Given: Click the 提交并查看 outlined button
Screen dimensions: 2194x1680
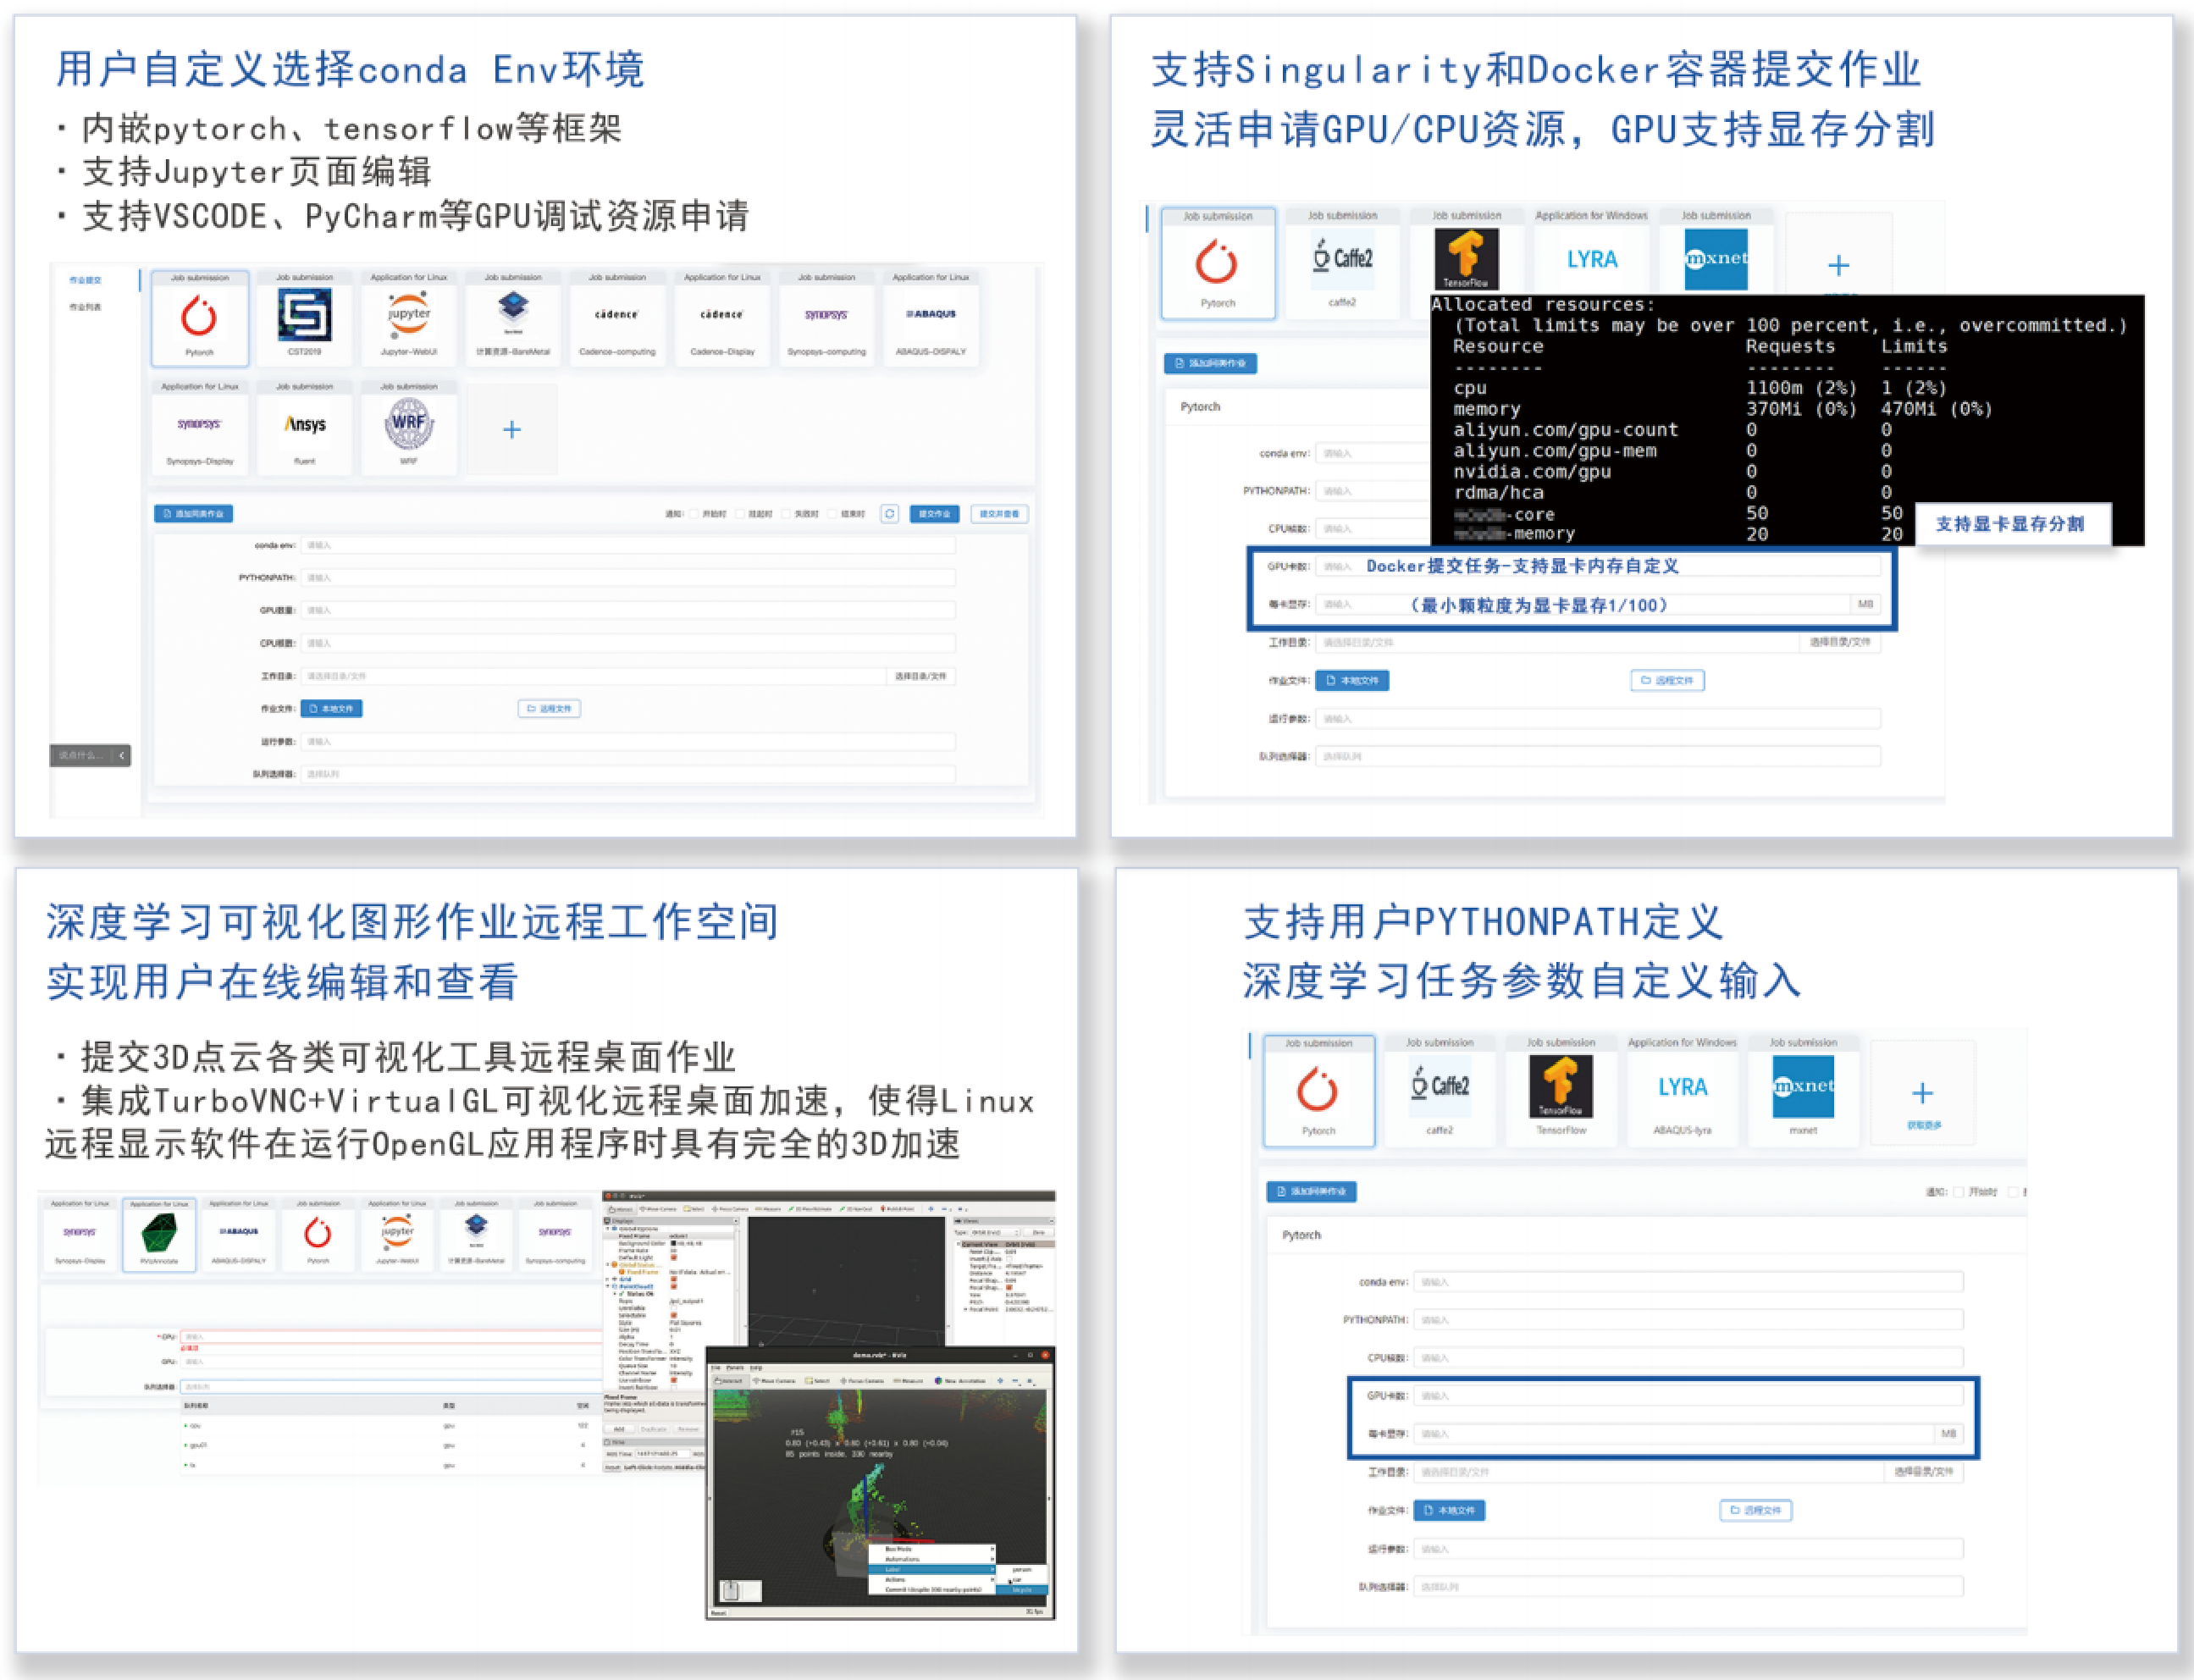Looking at the screenshot, I should click(x=999, y=514).
